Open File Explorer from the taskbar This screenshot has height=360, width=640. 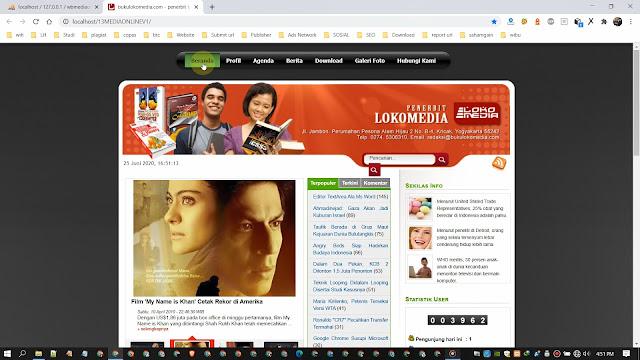[x=38, y=353]
